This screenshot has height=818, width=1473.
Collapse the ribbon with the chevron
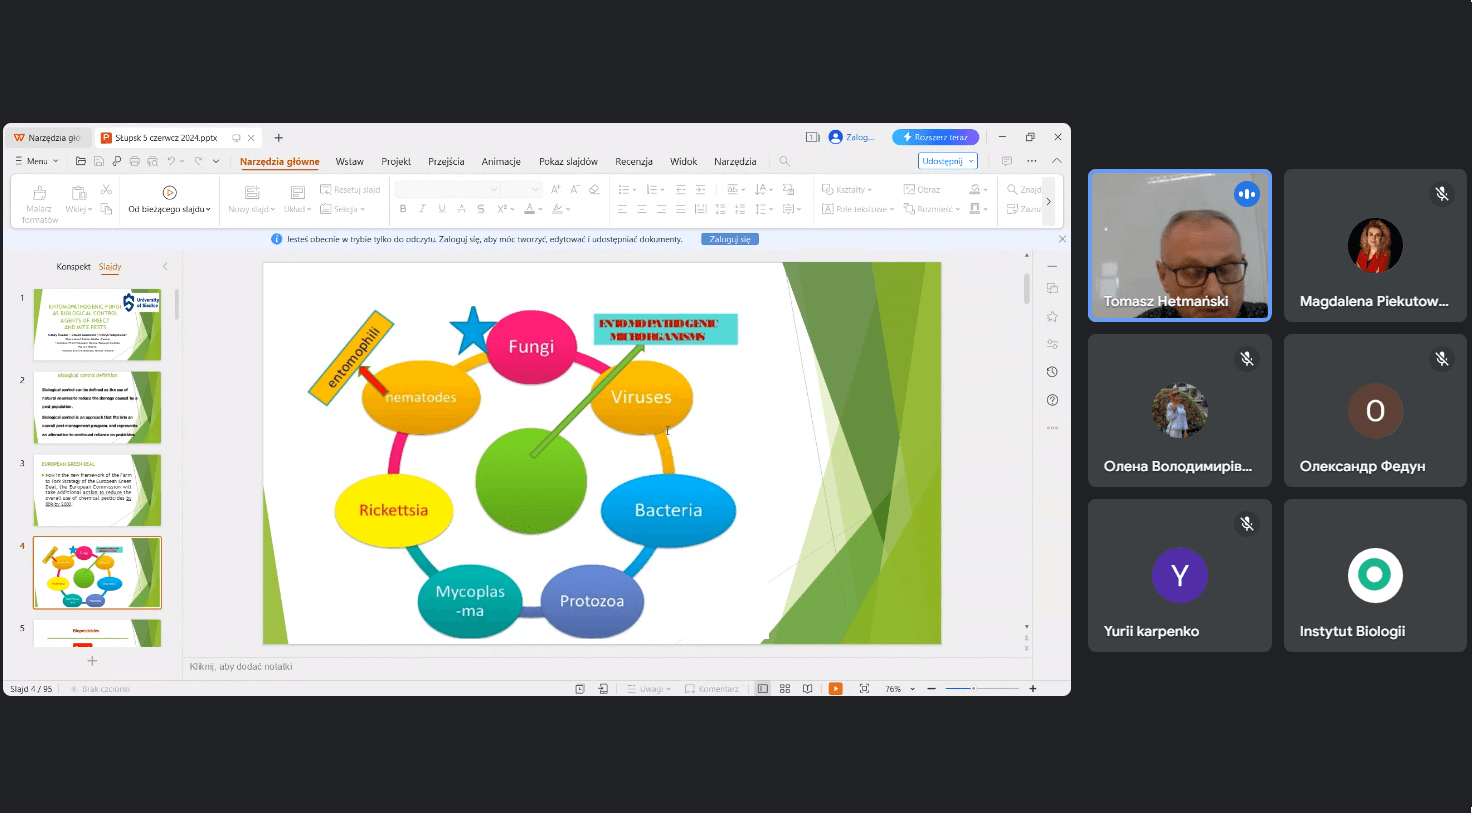click(x=1057, y=161)
